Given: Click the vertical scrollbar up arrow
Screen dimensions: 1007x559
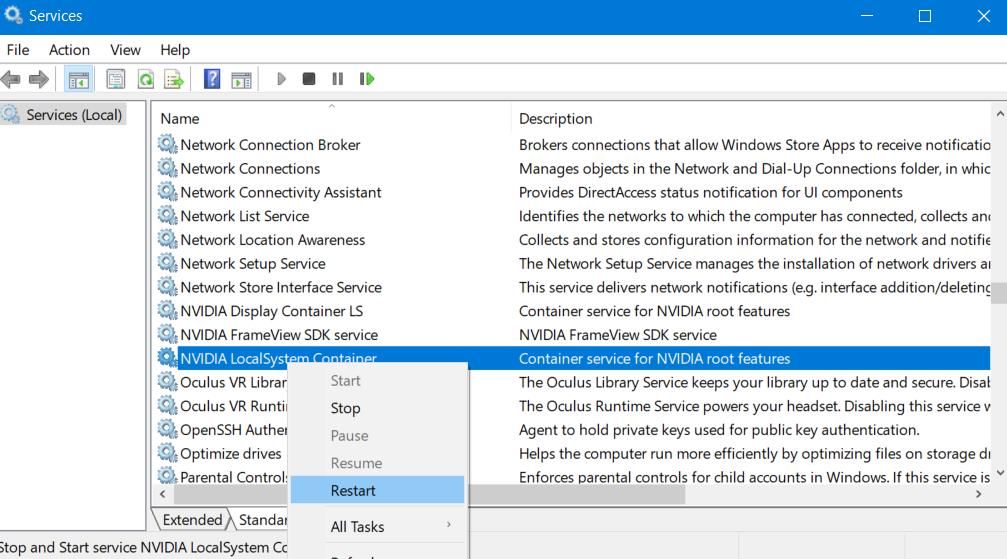Looking at the screenshot, I should pyautogui.click(x=1000, y=114).
